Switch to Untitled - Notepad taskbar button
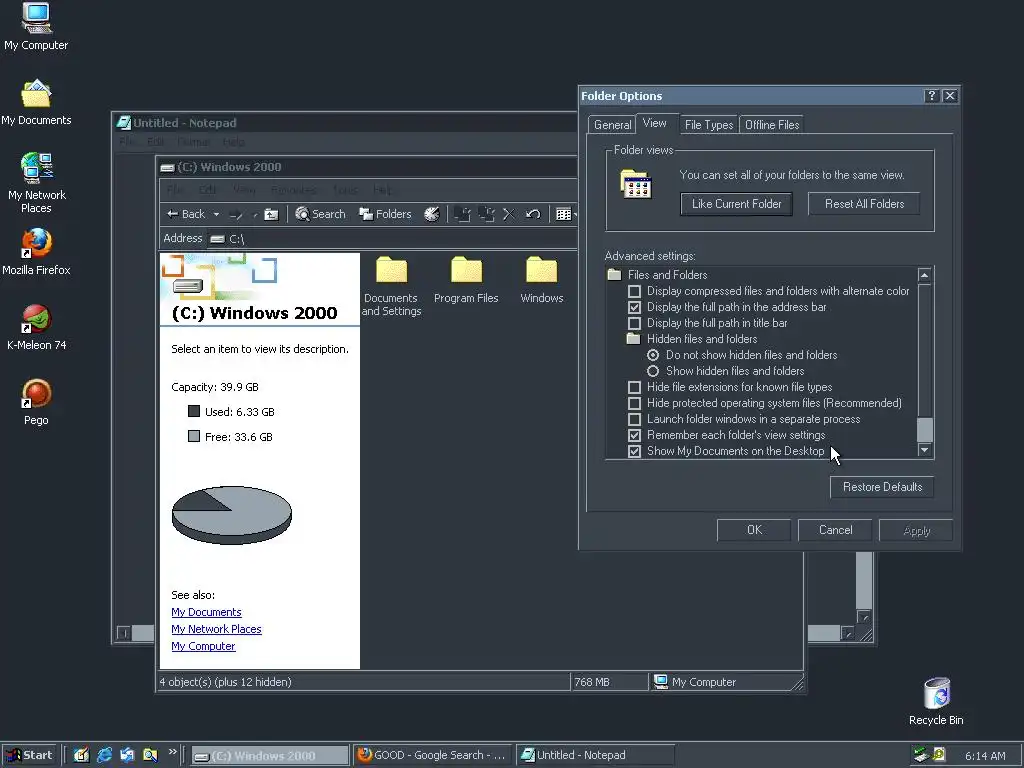The width and height of the screenshot is (1024, 768). coord(596,756)
